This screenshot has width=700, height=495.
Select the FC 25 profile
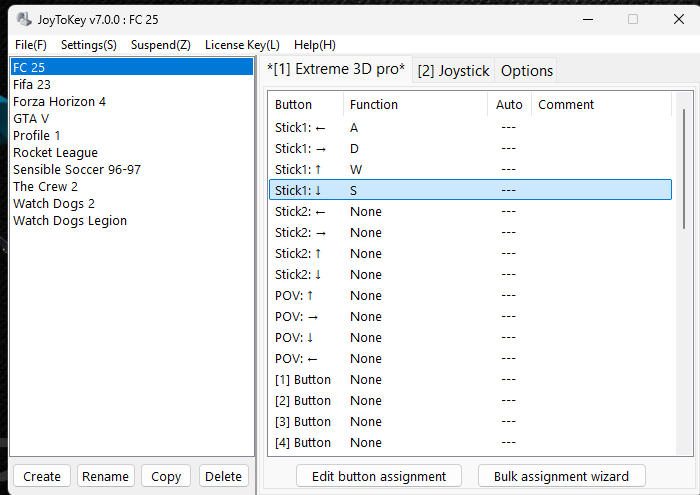pos(132,67)
